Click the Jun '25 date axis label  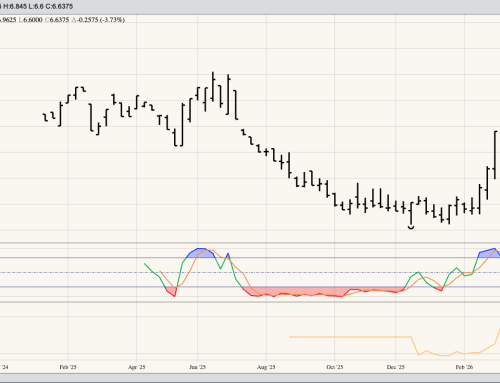point(197,367)
